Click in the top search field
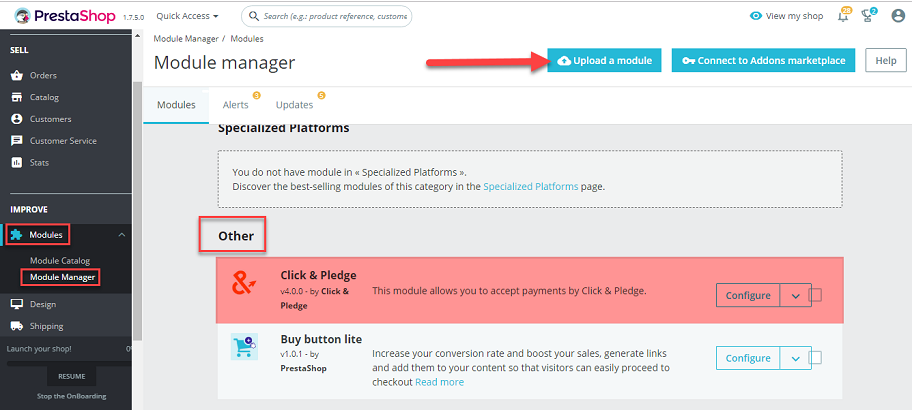The height and width of the screenshot is (410, 912). pyautogui.click(x=326, y=16)
